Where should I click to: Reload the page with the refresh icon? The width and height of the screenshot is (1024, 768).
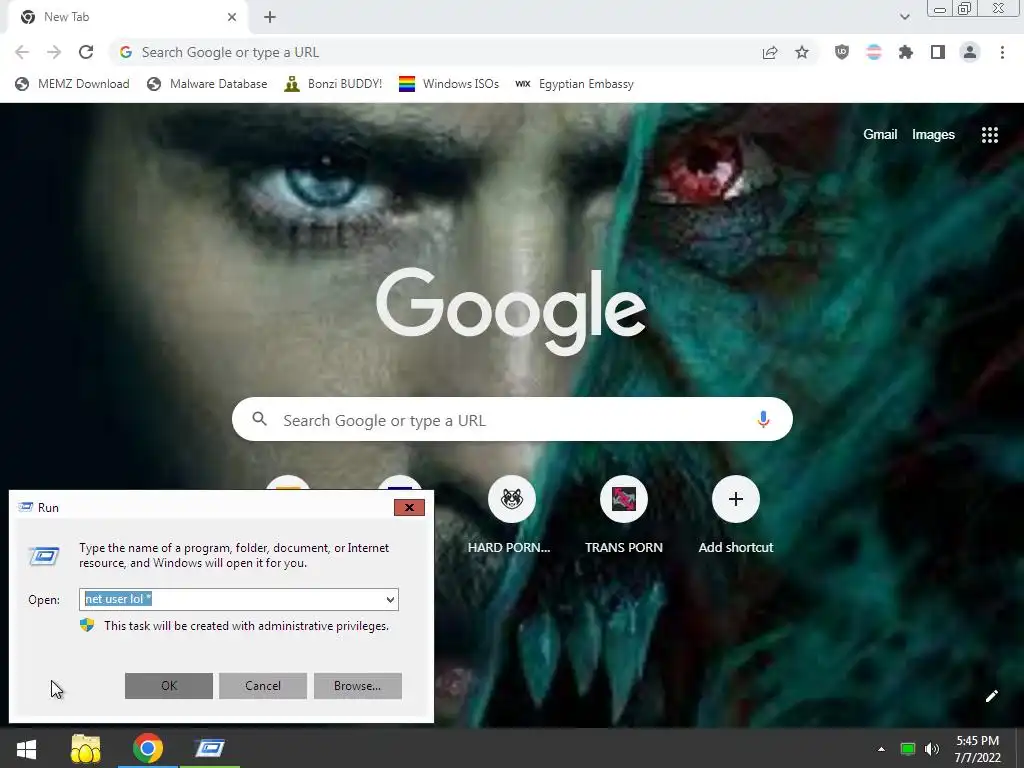[86, 52]
